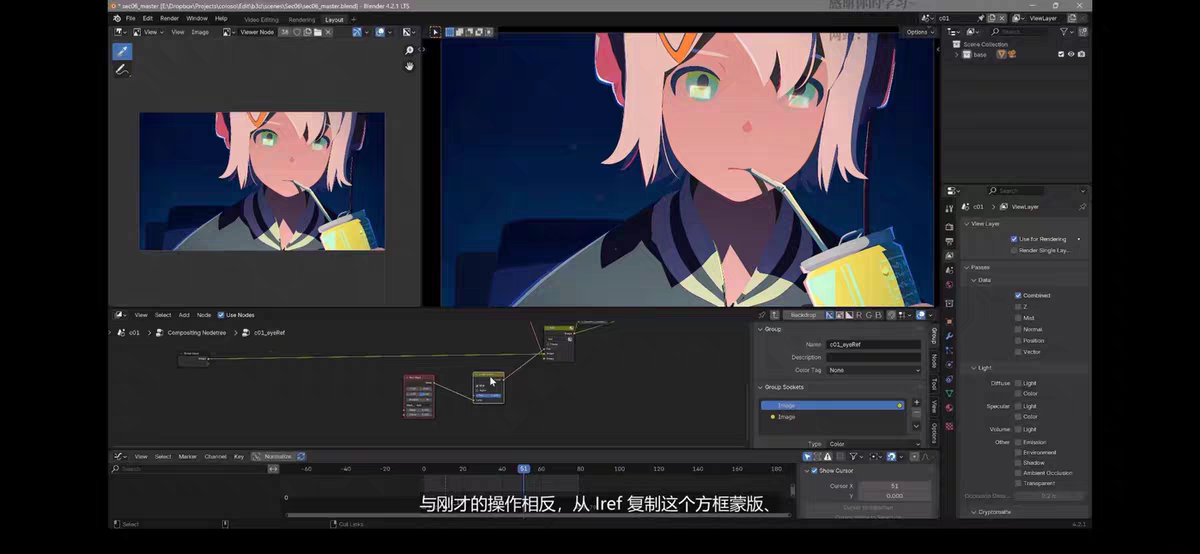Open the Add menu in compositor

point(184,315)
